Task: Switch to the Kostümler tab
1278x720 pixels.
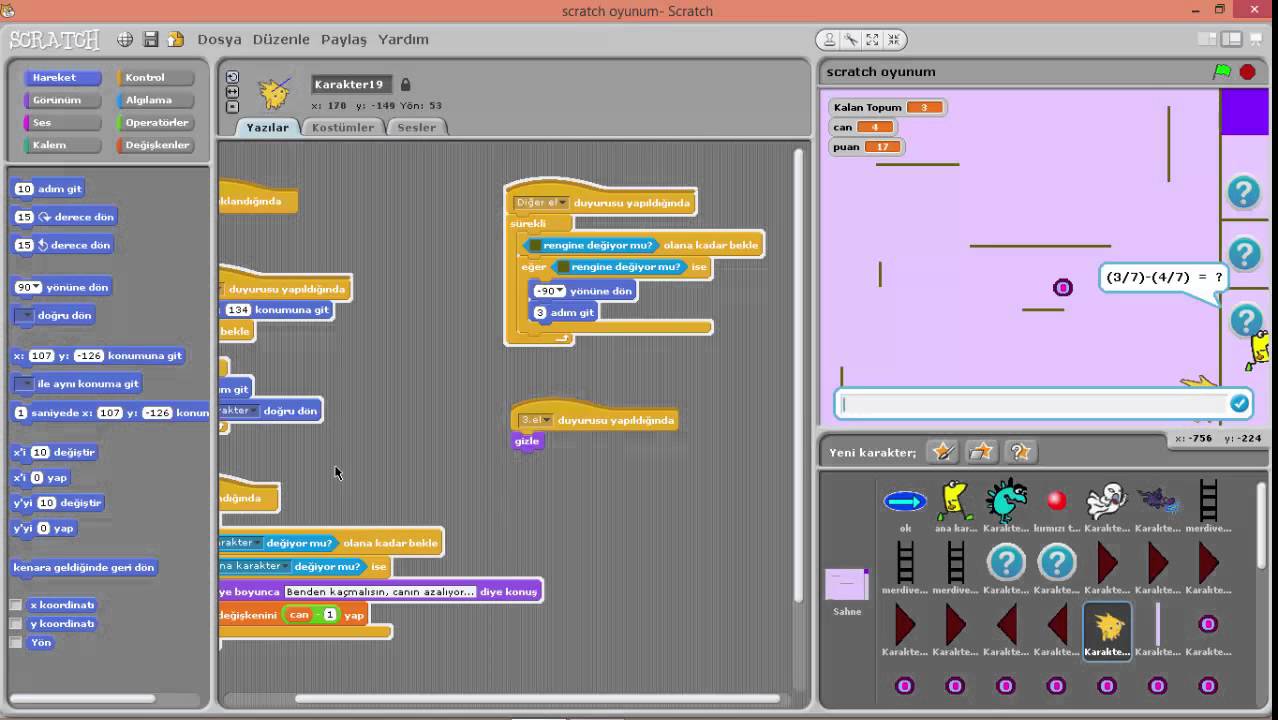Action: click(x=343, y=128)
